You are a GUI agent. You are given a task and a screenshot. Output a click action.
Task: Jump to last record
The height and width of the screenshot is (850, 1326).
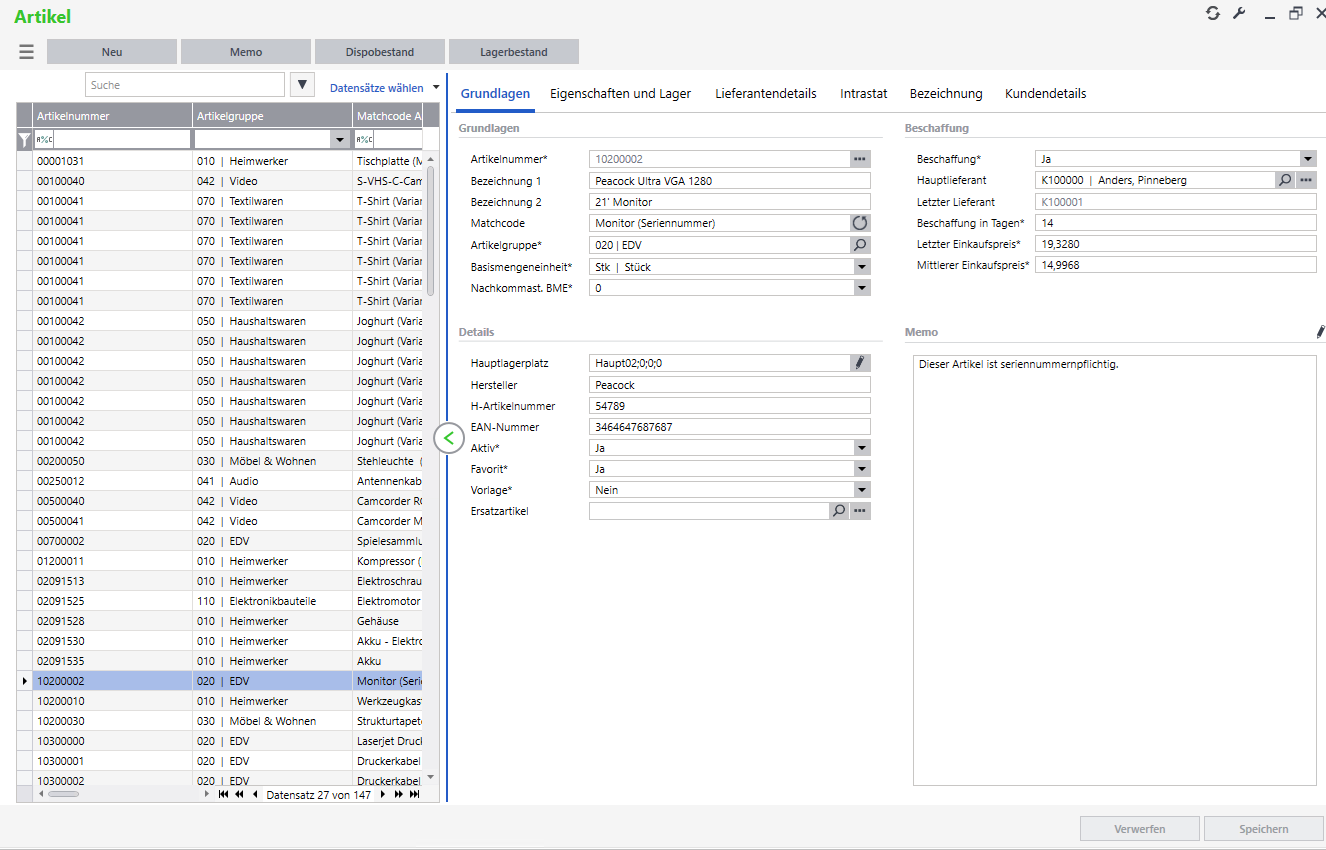[414, 794]
